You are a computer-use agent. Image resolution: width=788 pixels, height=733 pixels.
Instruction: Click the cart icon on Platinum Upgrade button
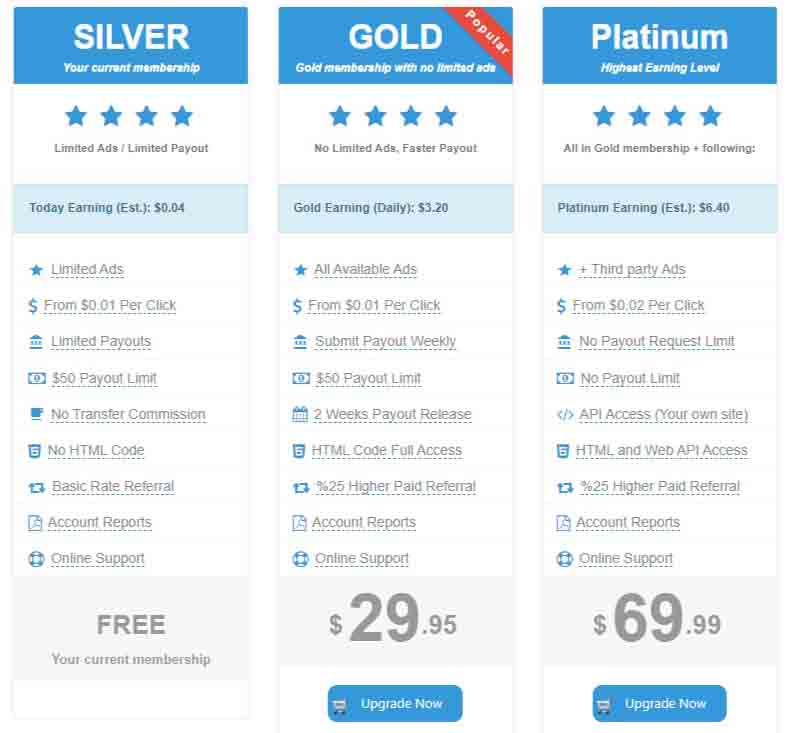click(x=604, y=706)
